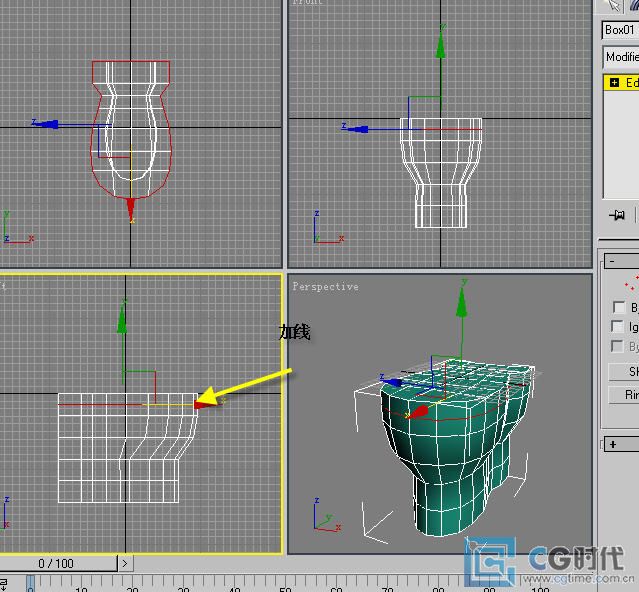Toggle the first By checkbox in Selection
This screenshot has width=639, height=592.
tap(618, 307)
